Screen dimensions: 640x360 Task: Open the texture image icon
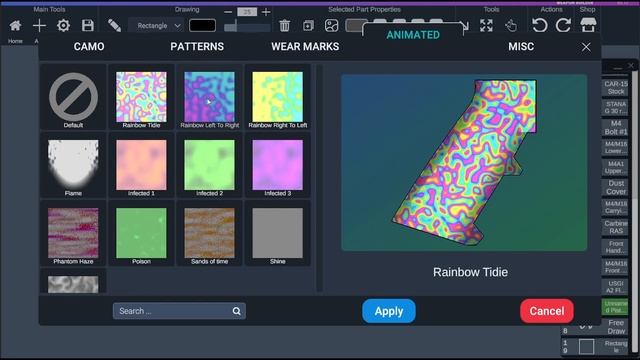331,26
